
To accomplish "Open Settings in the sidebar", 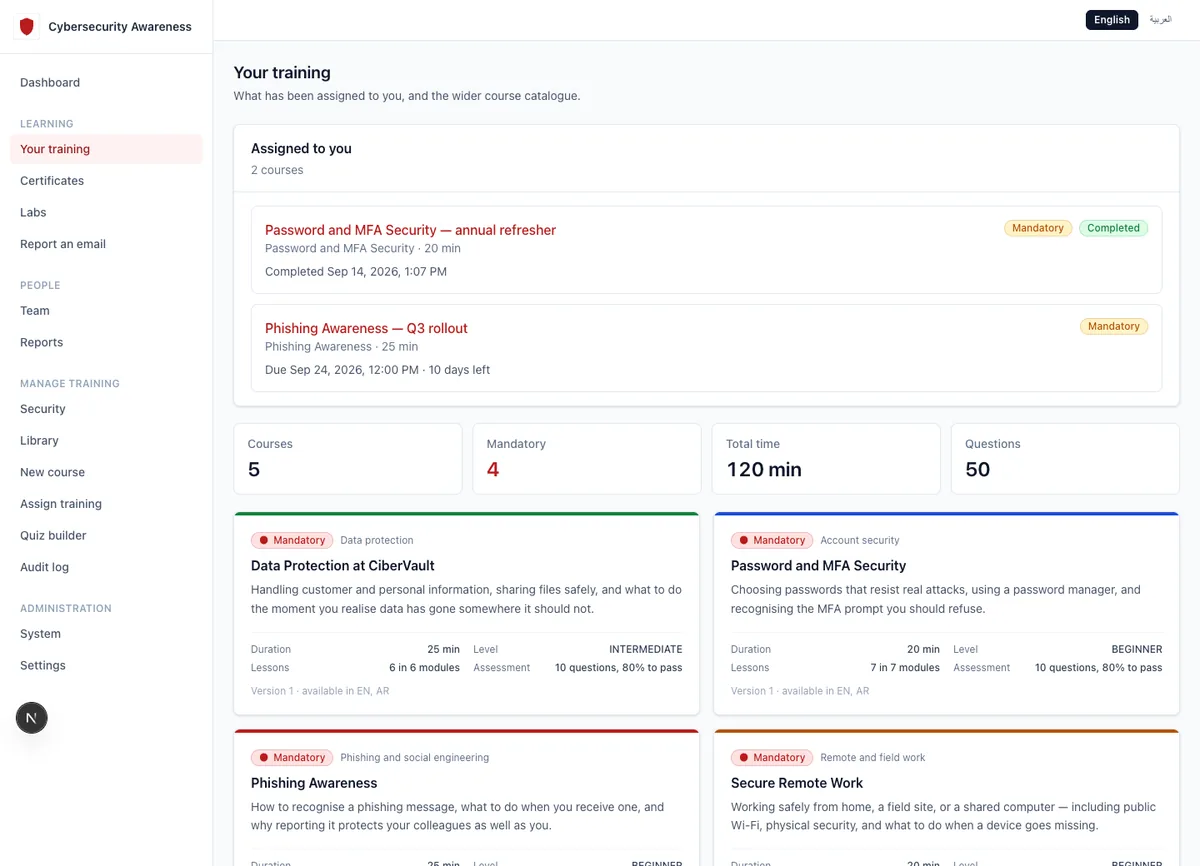I will [x=106, y=666].
